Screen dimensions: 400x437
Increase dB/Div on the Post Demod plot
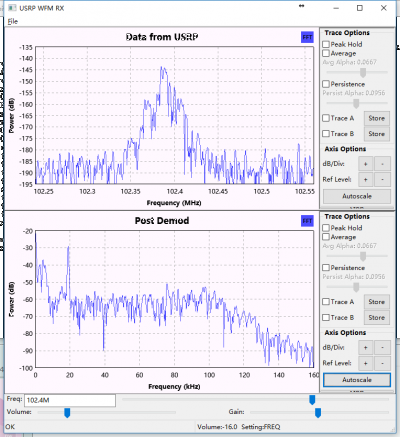(366, 348)
